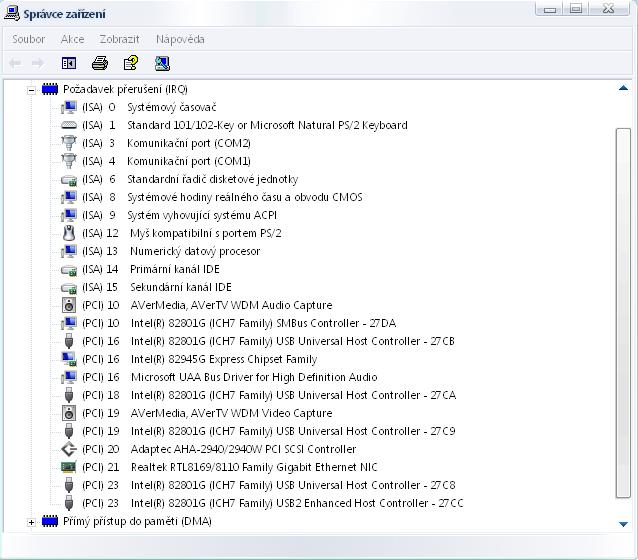Expand Přímý přístup do paměti (DMA)
Screen dimensions: 638x560
coord(32,521)
